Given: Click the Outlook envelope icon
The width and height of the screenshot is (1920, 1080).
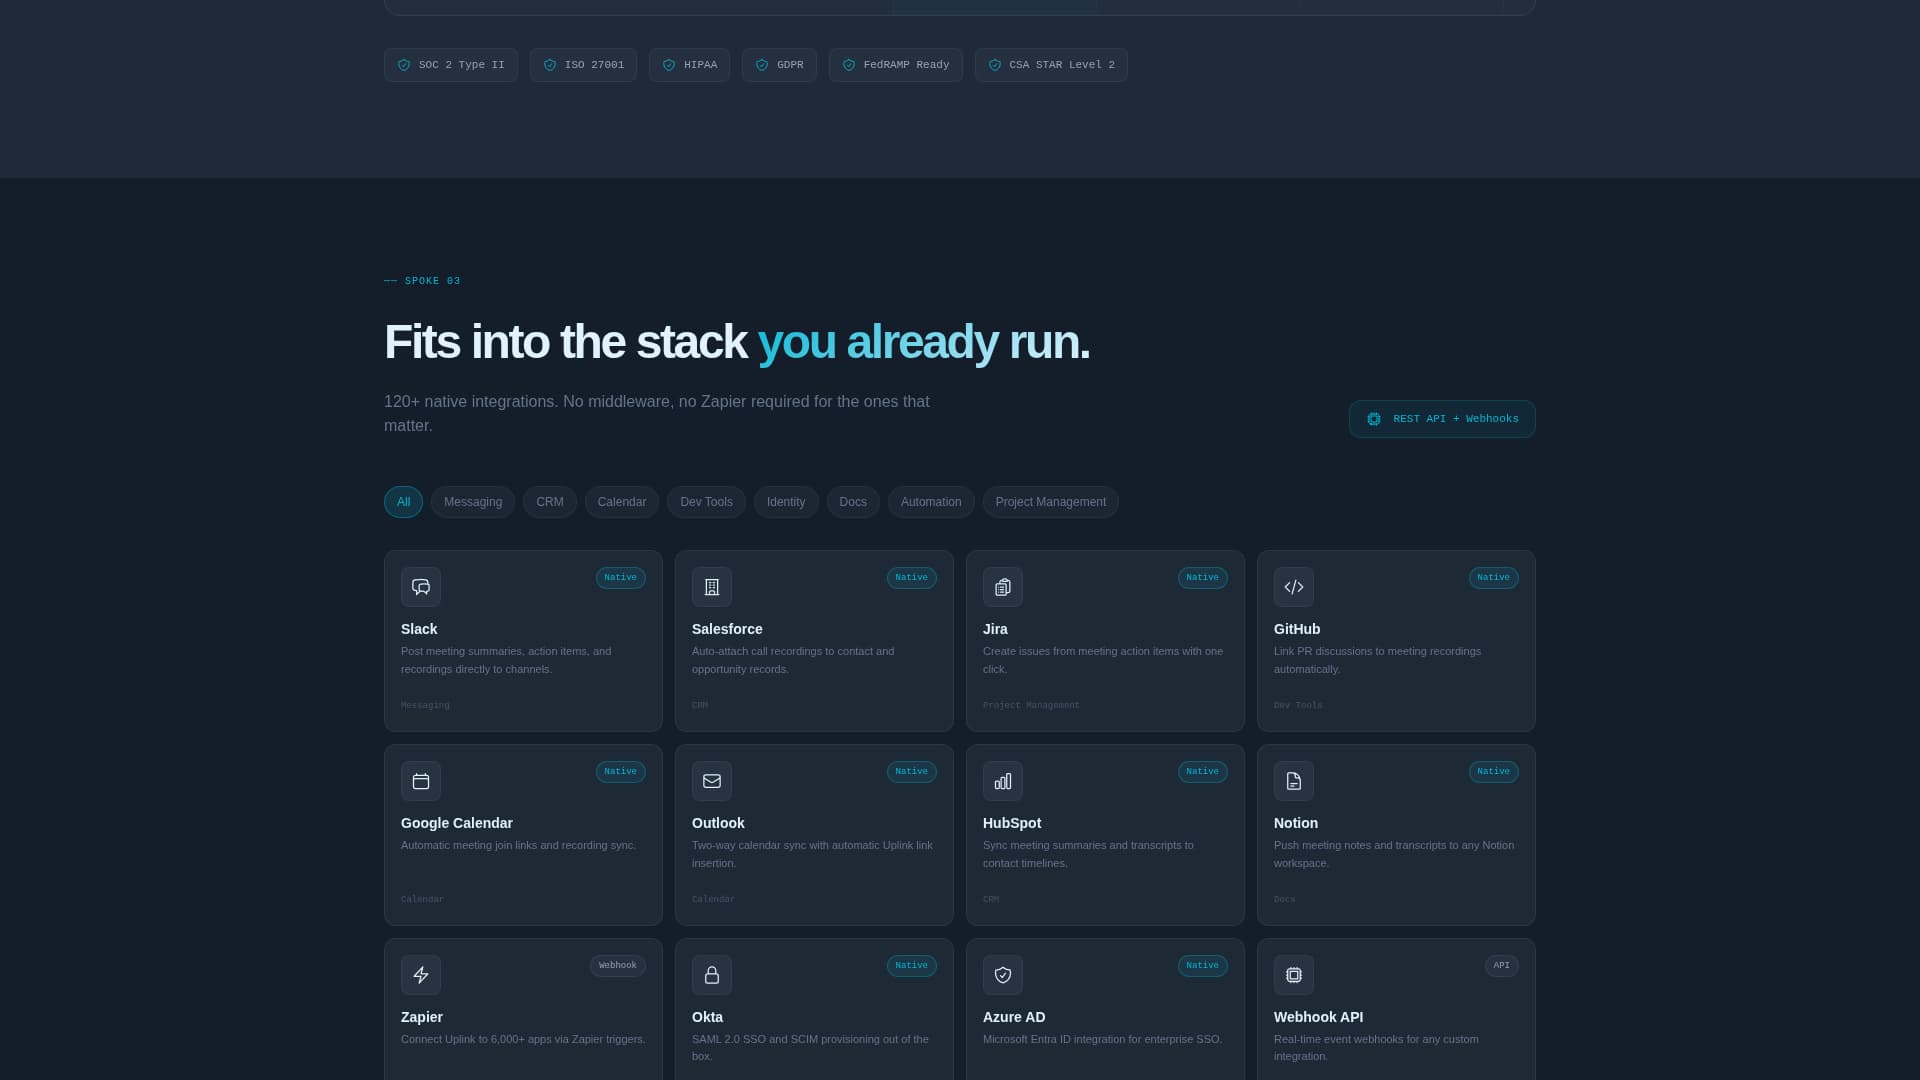Looking at the screenshot, I should pos(712,781).
